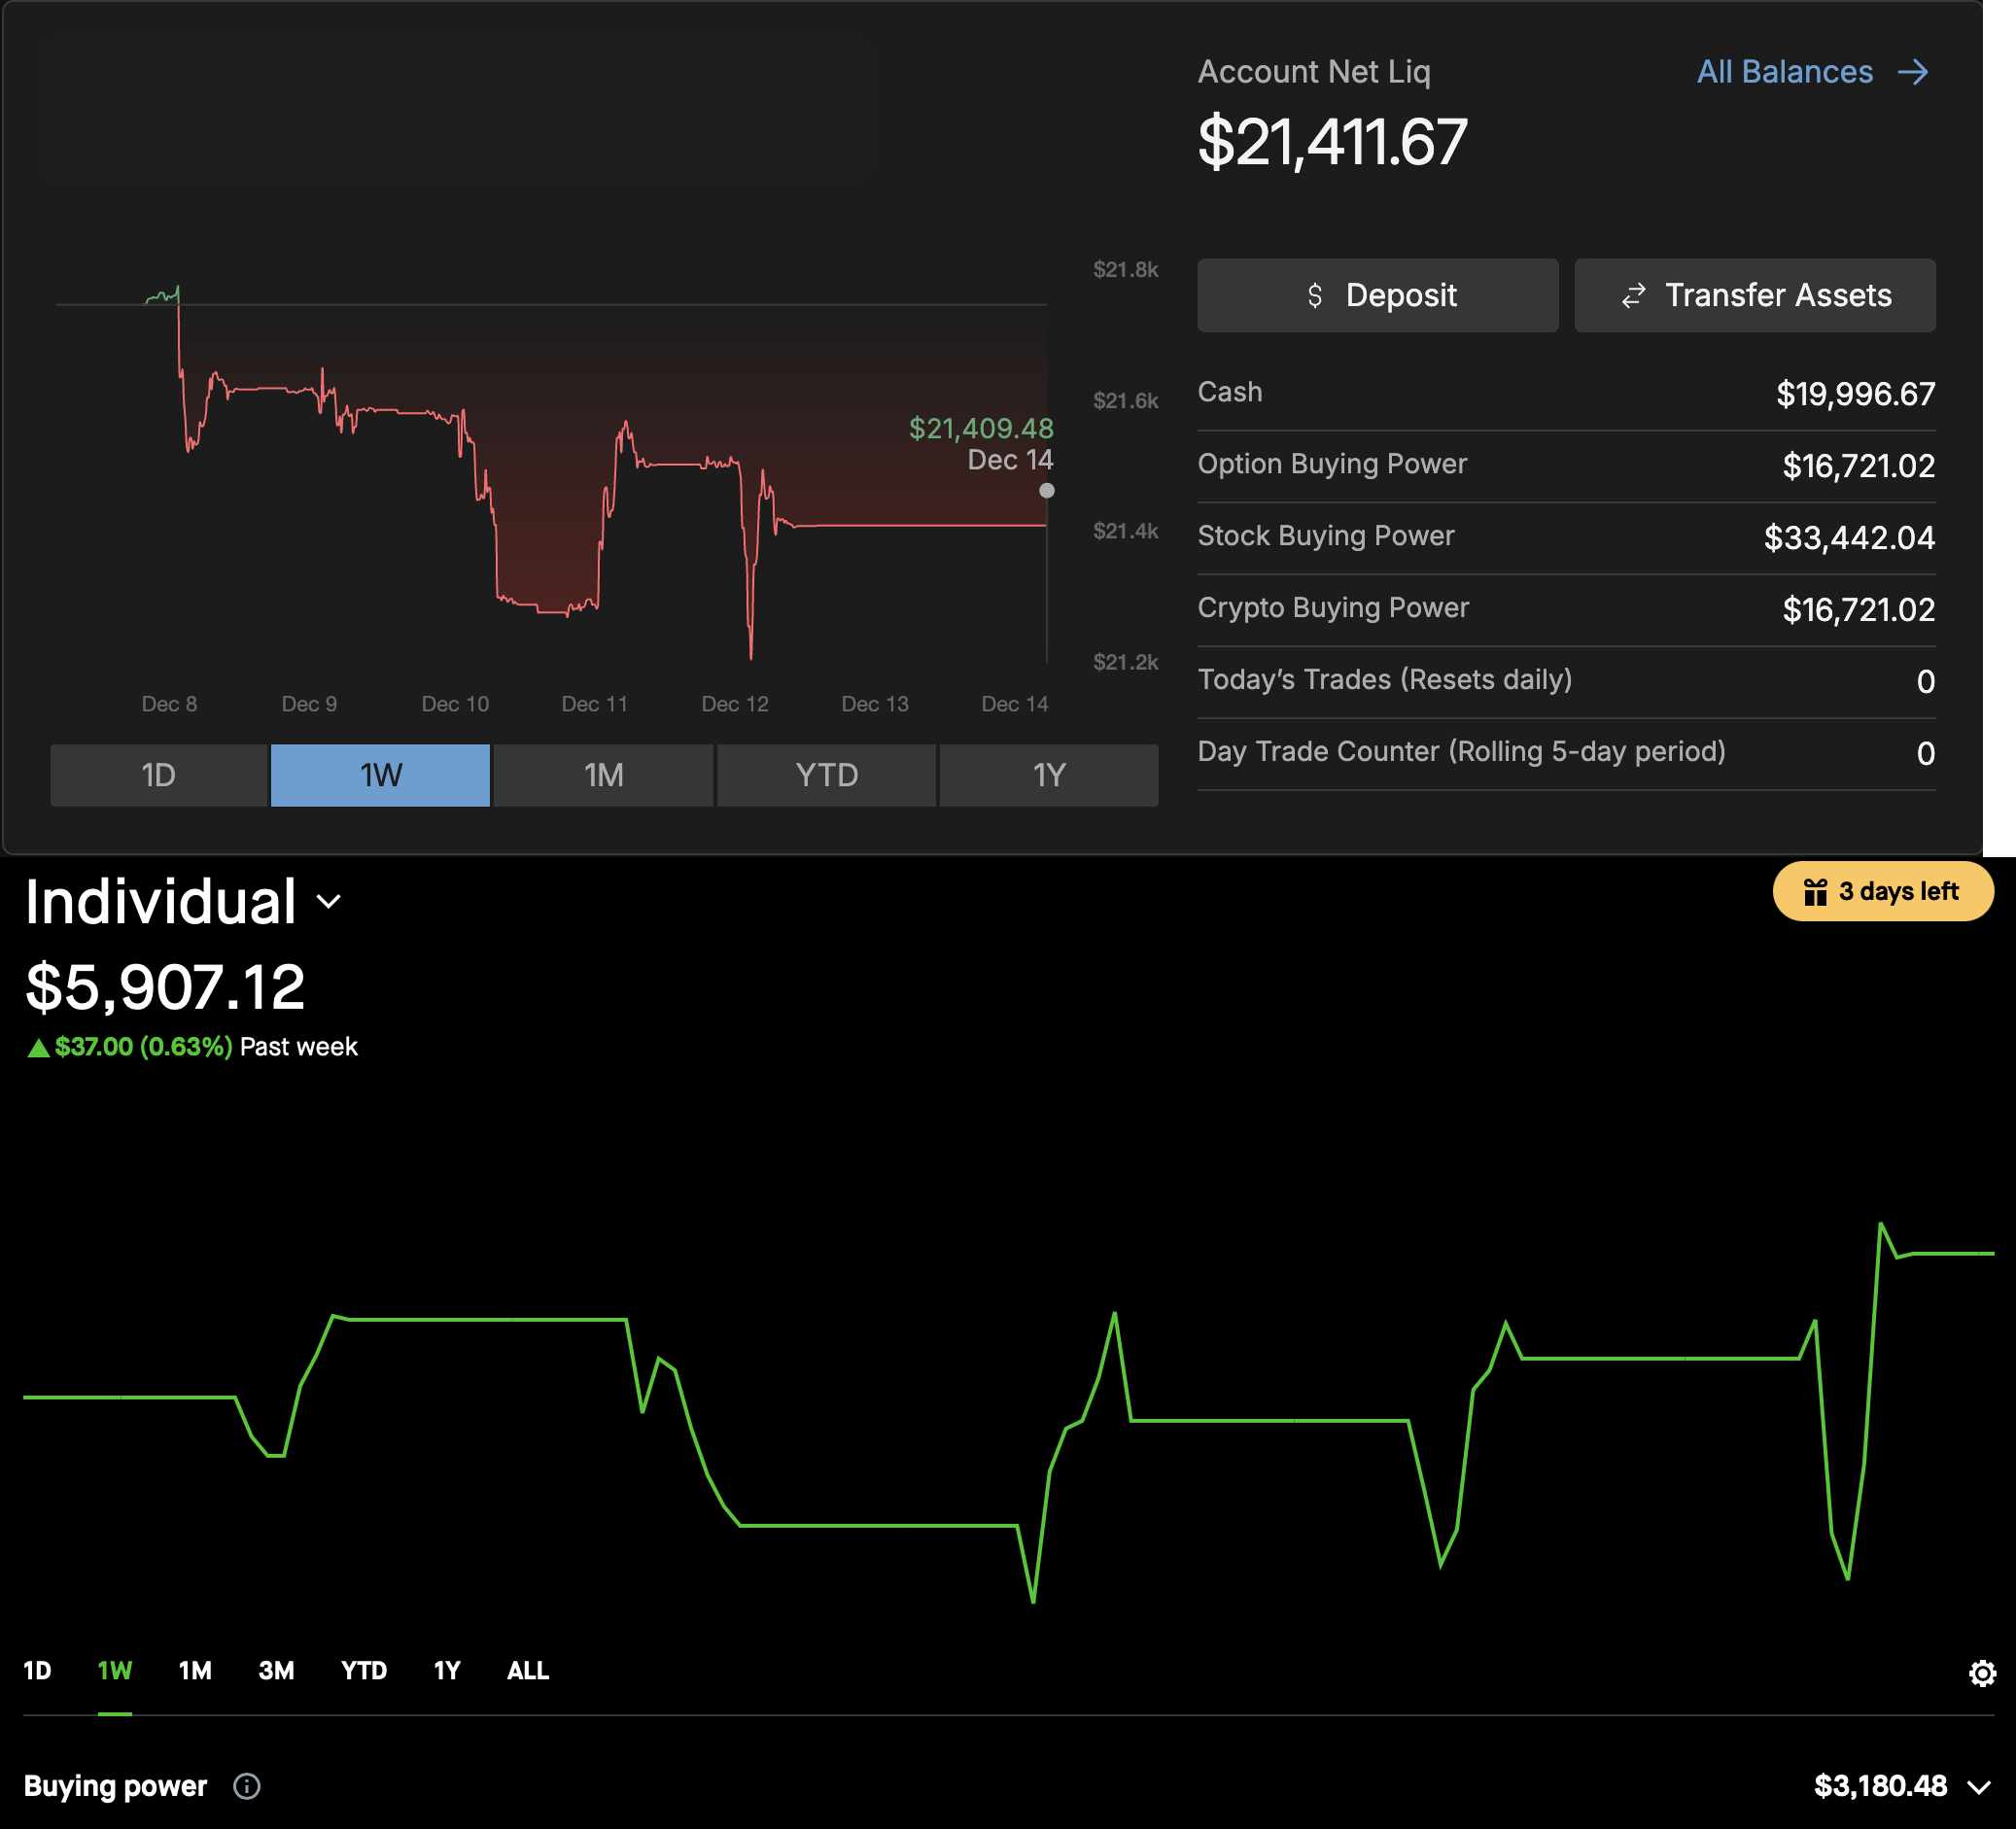Click the swap arrows icon on Transfer Assets

click(1633, 296)
